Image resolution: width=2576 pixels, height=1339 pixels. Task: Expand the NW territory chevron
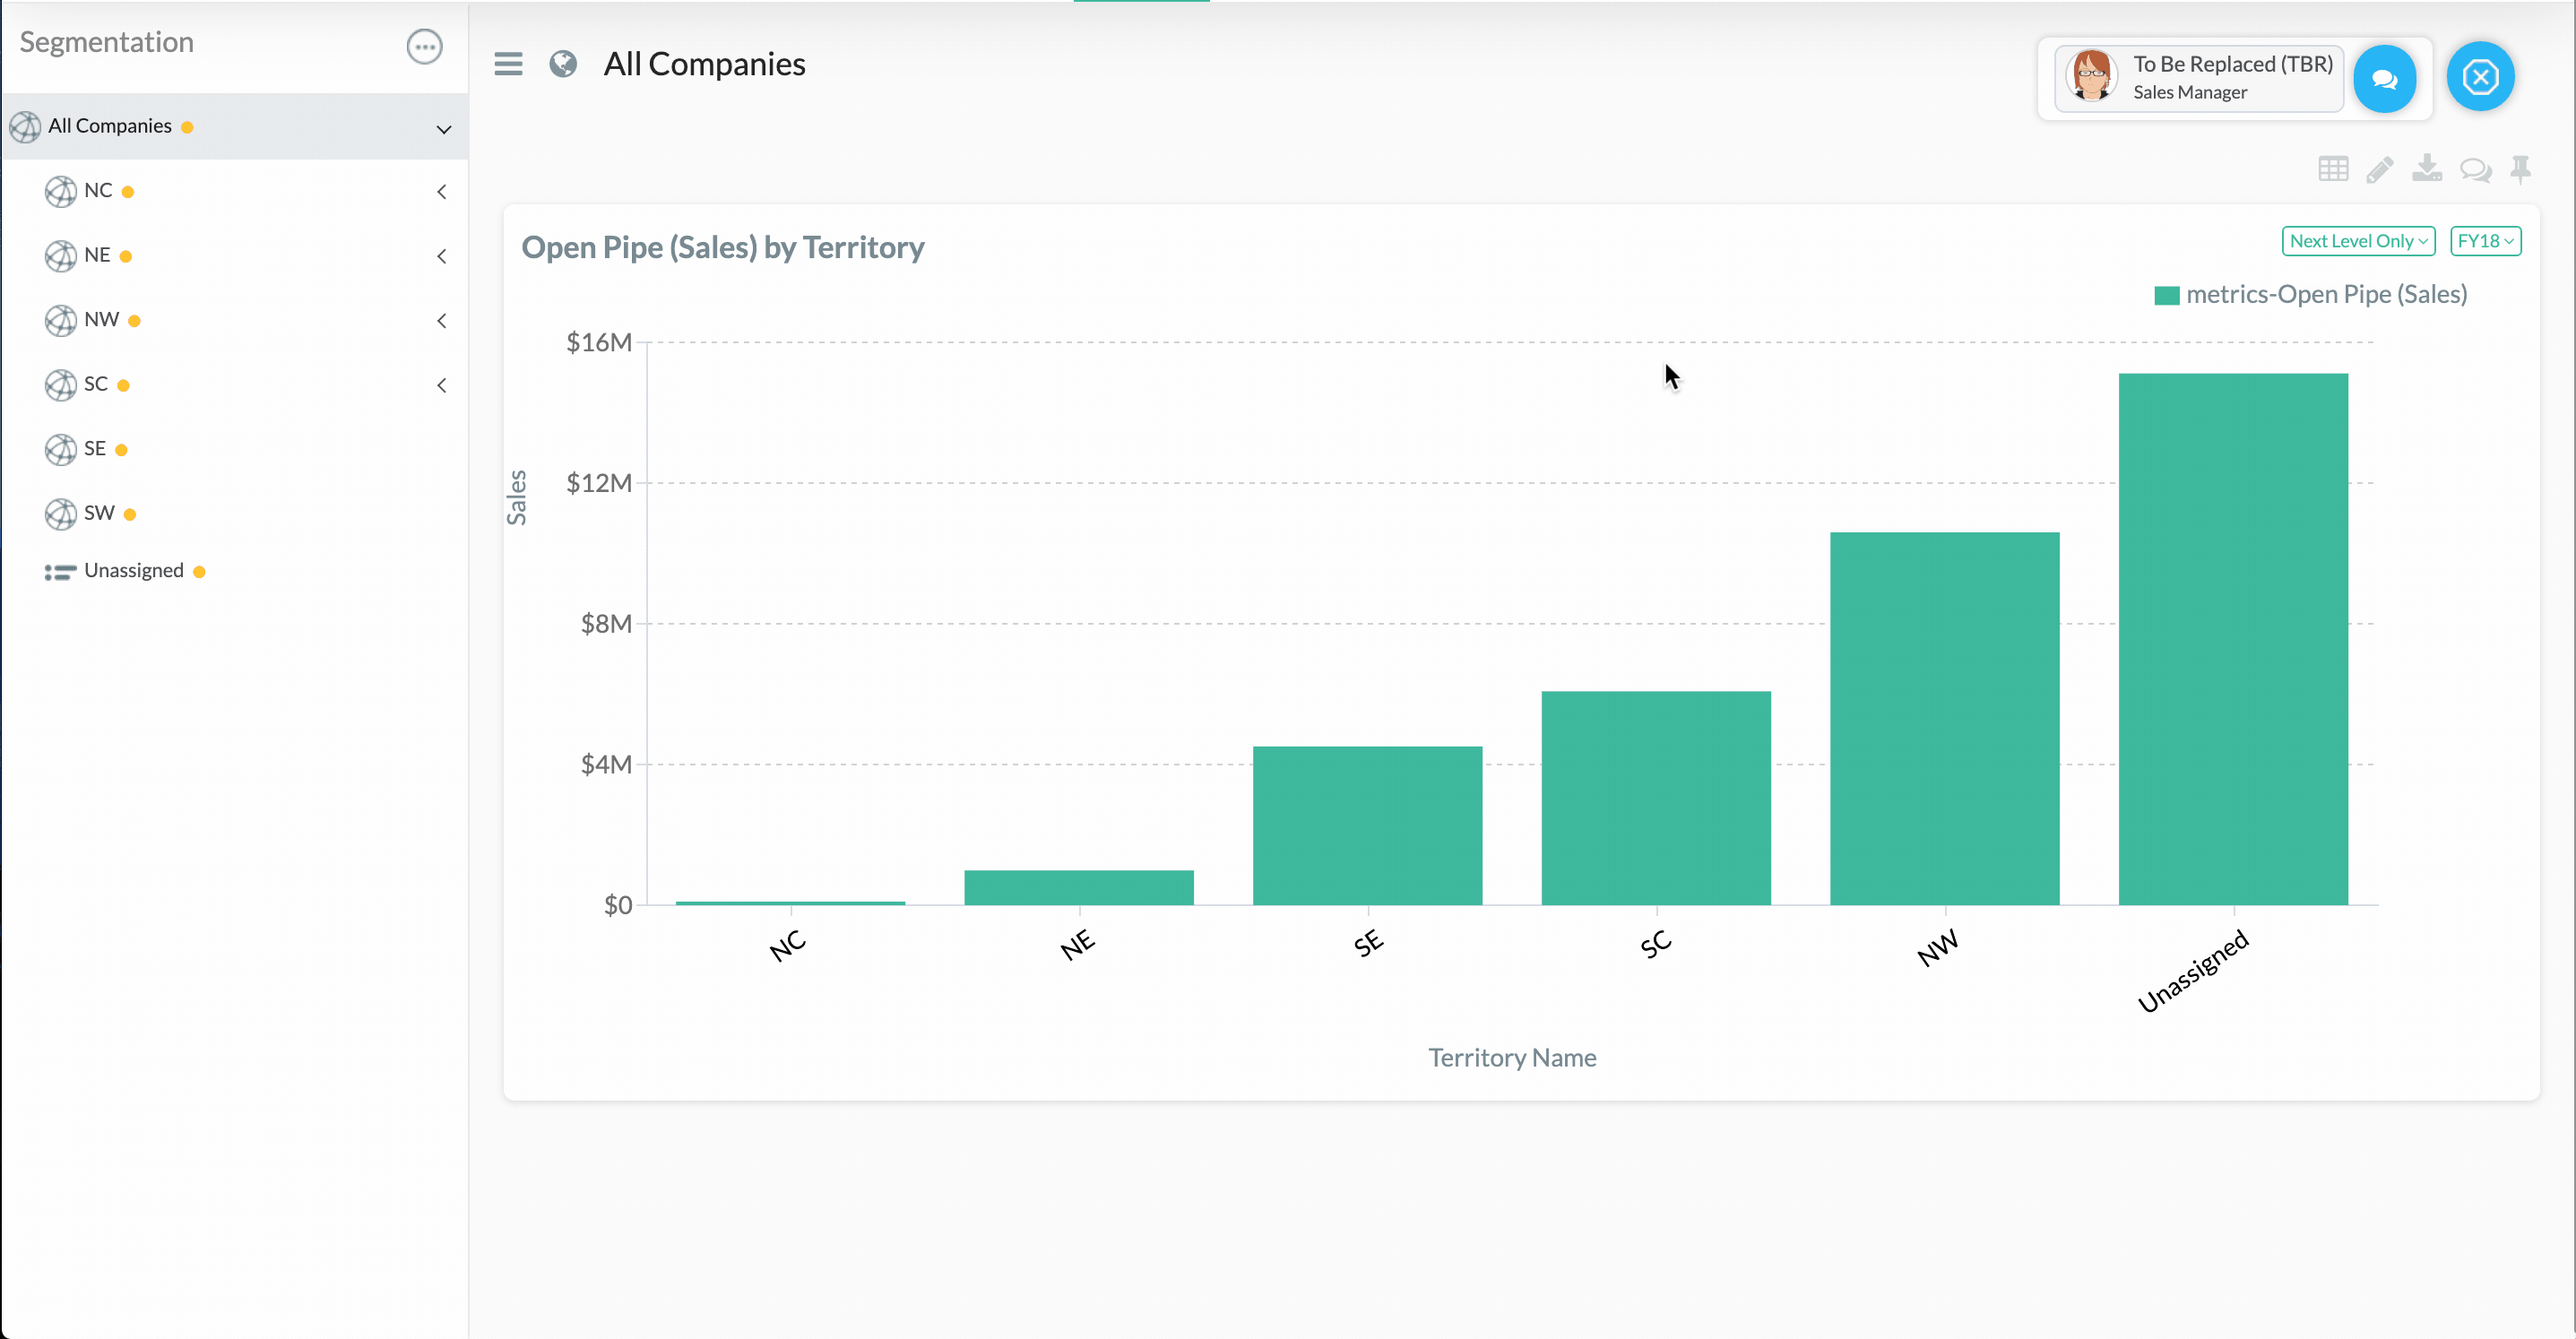pyautogui.click(x=442, y=321)
